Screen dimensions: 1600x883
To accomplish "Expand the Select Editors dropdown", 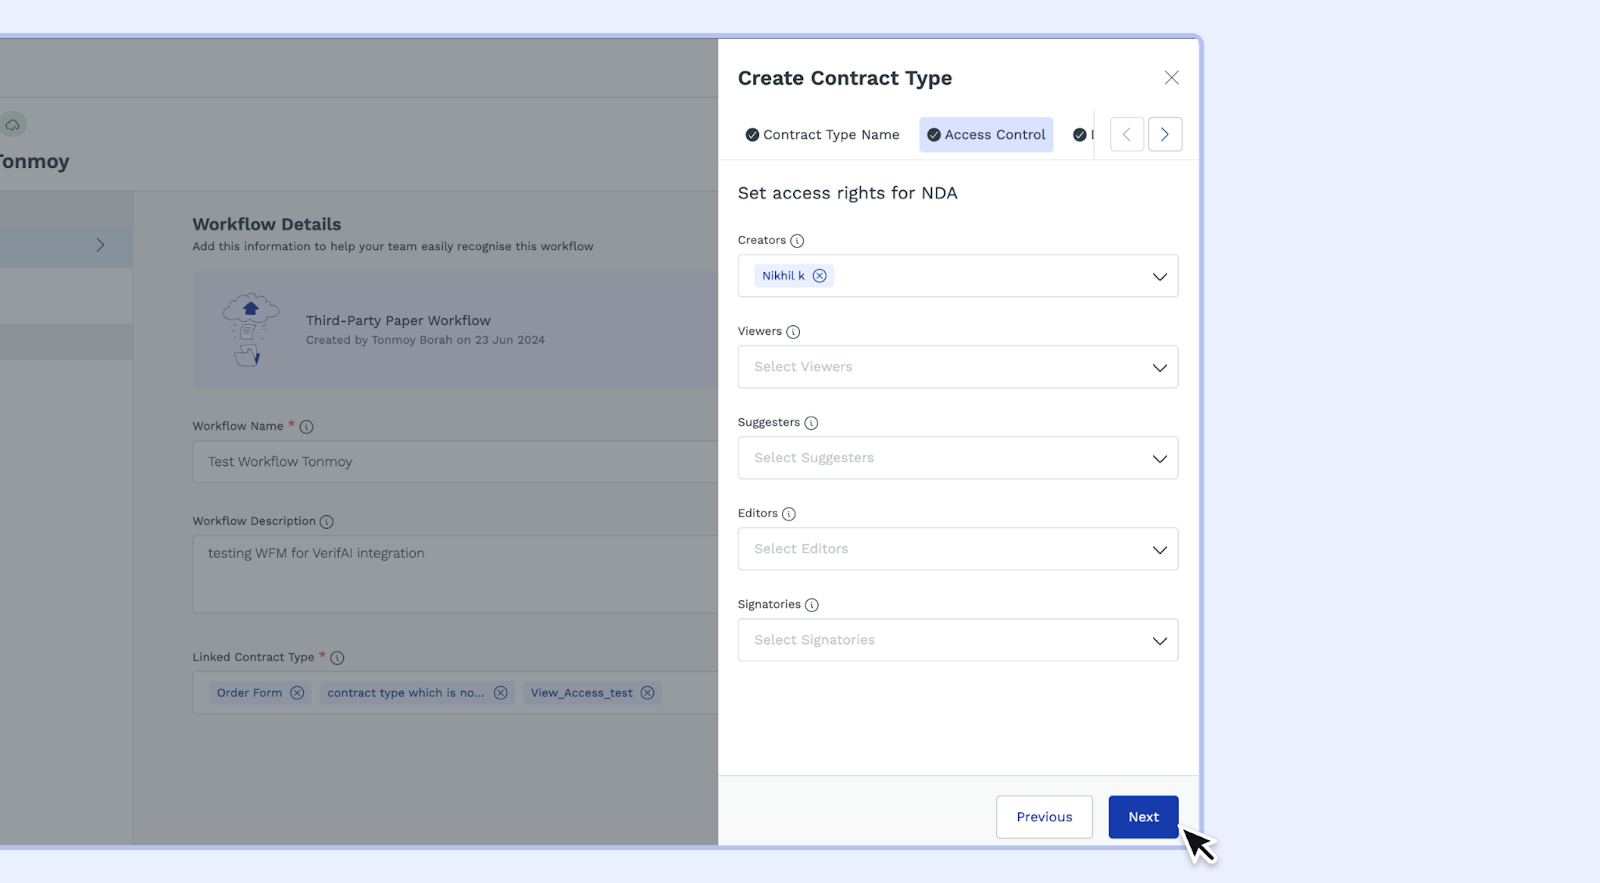I will tap(1159, 550).
